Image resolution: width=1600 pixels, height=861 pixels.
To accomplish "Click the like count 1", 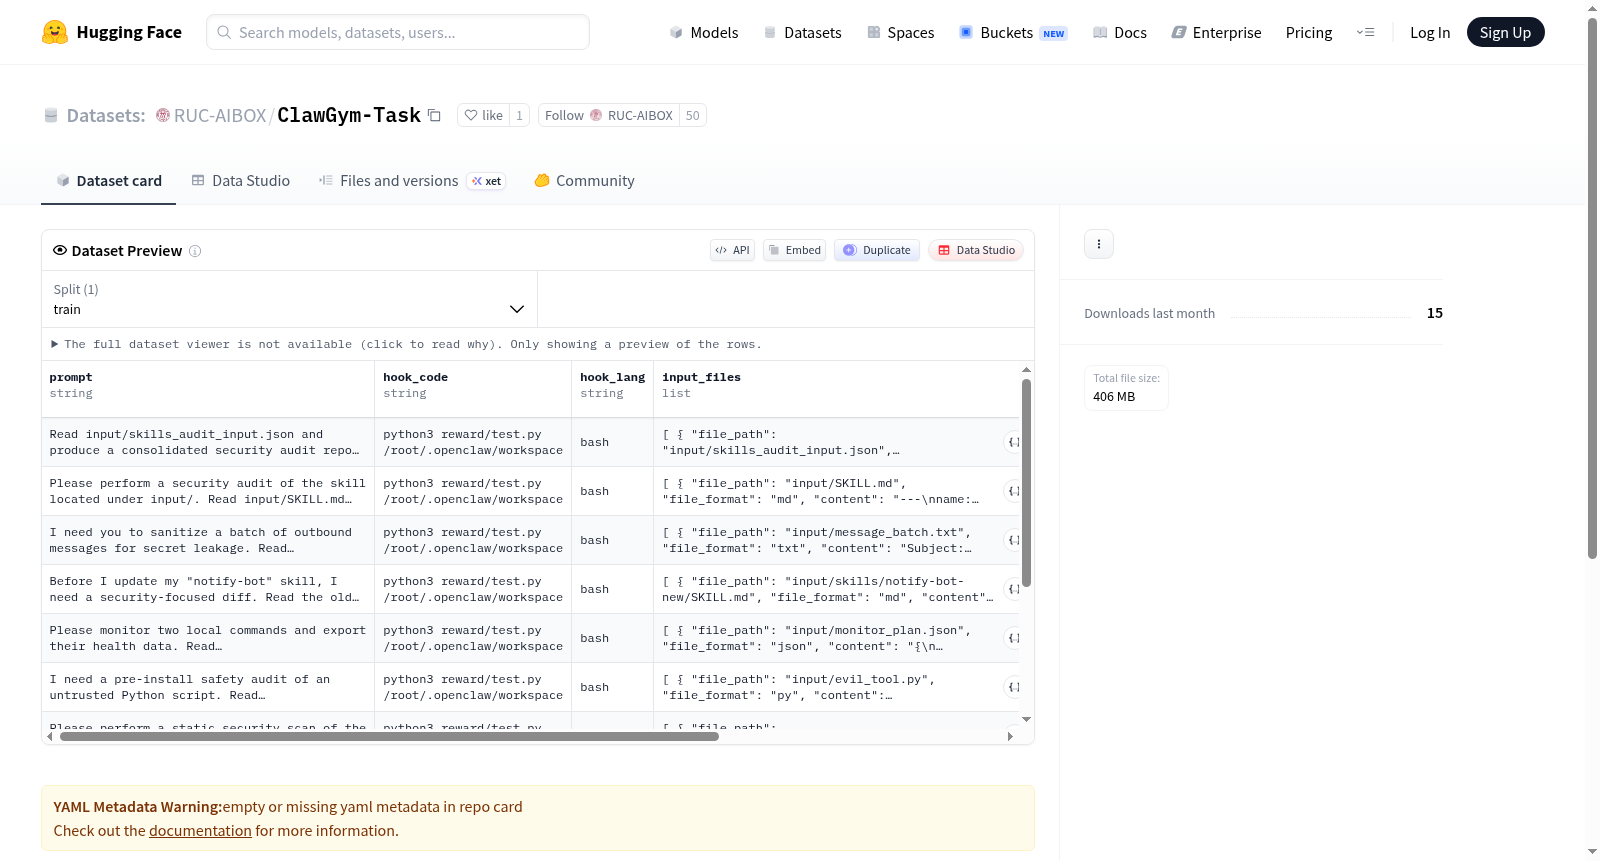I will [x=519, y=115].
